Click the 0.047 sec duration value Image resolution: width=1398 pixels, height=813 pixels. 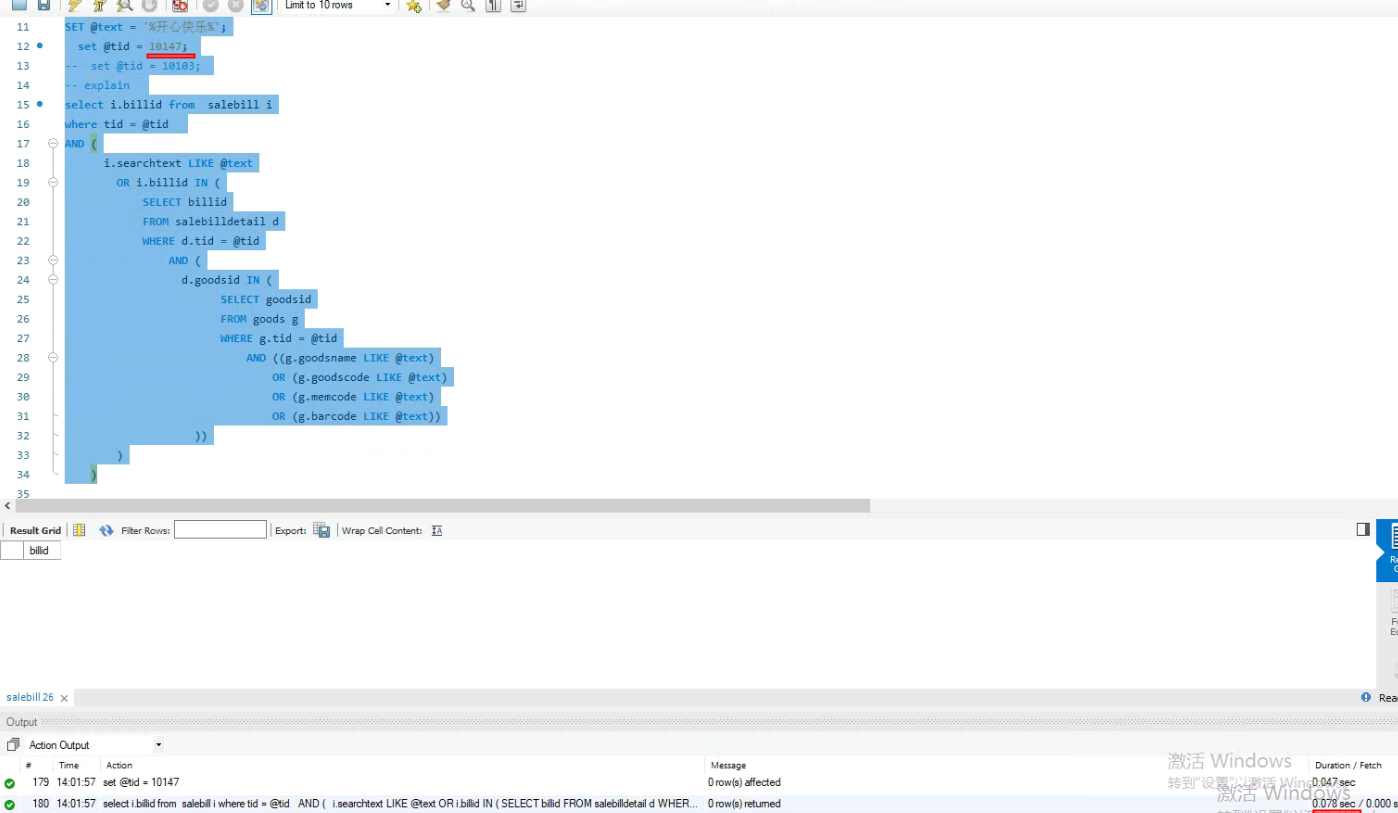pyautogui.click(x=1335, y=782)
